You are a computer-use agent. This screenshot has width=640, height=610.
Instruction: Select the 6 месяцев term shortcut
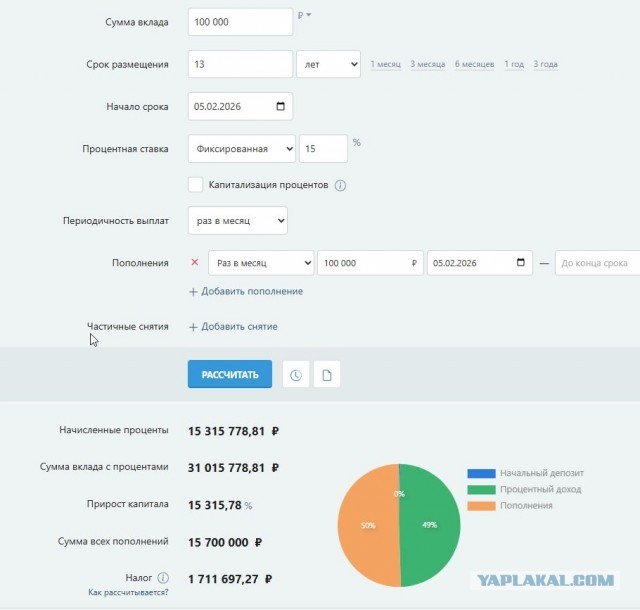click(x=474, y=64)
